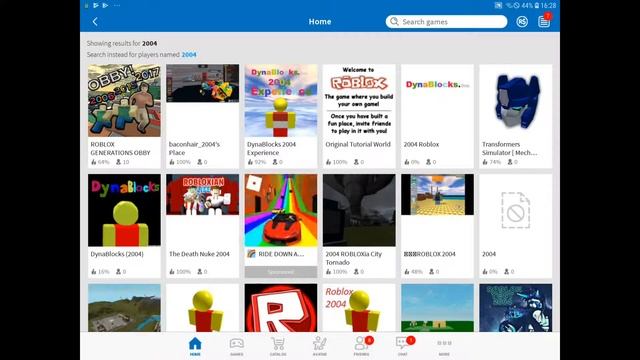The image size is (640, 360).
Task: Click like percentage on GENERATIONS OBBY card
Action: [x=104, y=162]
